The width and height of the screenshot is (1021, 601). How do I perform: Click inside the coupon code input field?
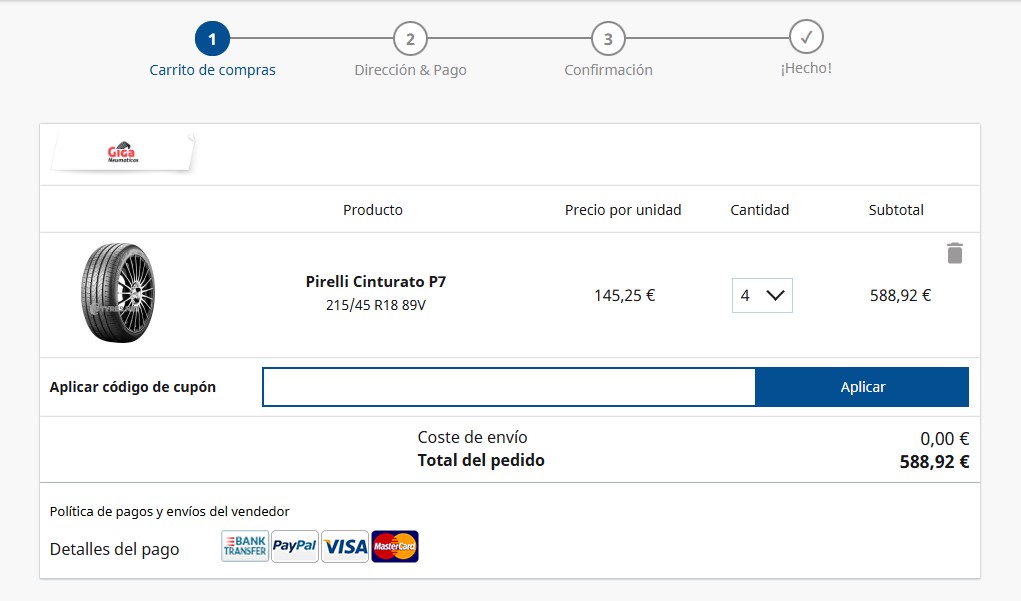(508, 387)
